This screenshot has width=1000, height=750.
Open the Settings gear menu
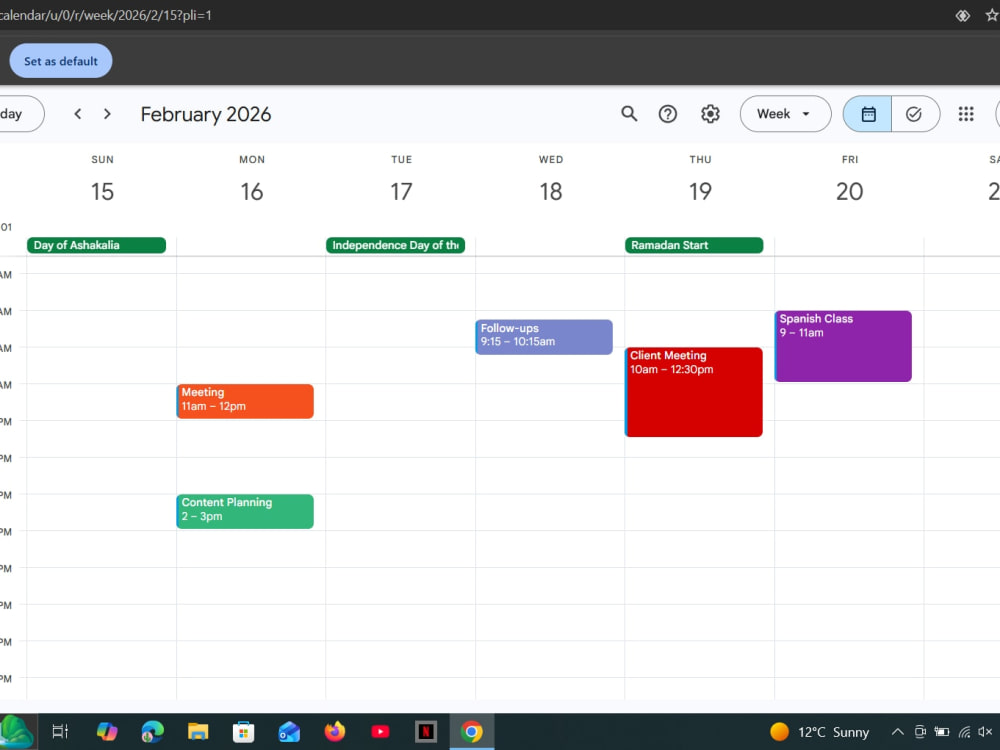click(710, 114)
